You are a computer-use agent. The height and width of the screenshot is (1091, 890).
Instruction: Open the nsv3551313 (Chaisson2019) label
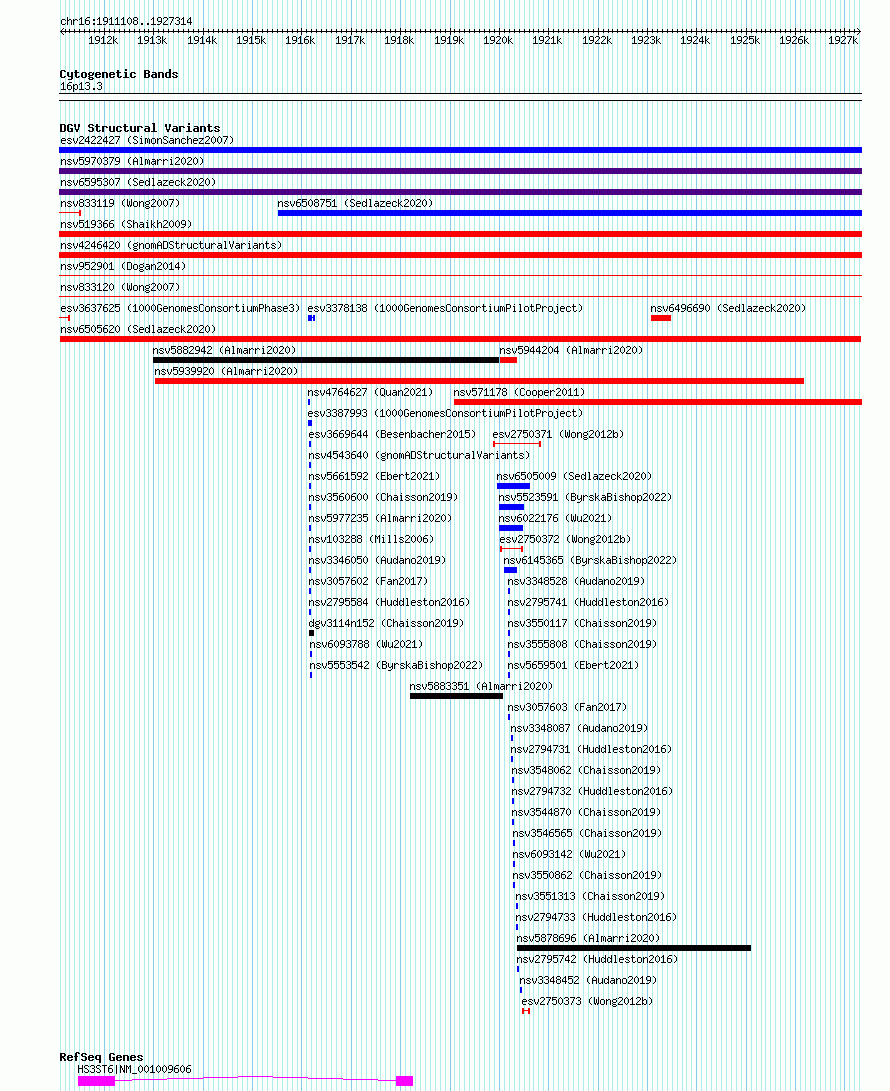[x=590, y=896]
